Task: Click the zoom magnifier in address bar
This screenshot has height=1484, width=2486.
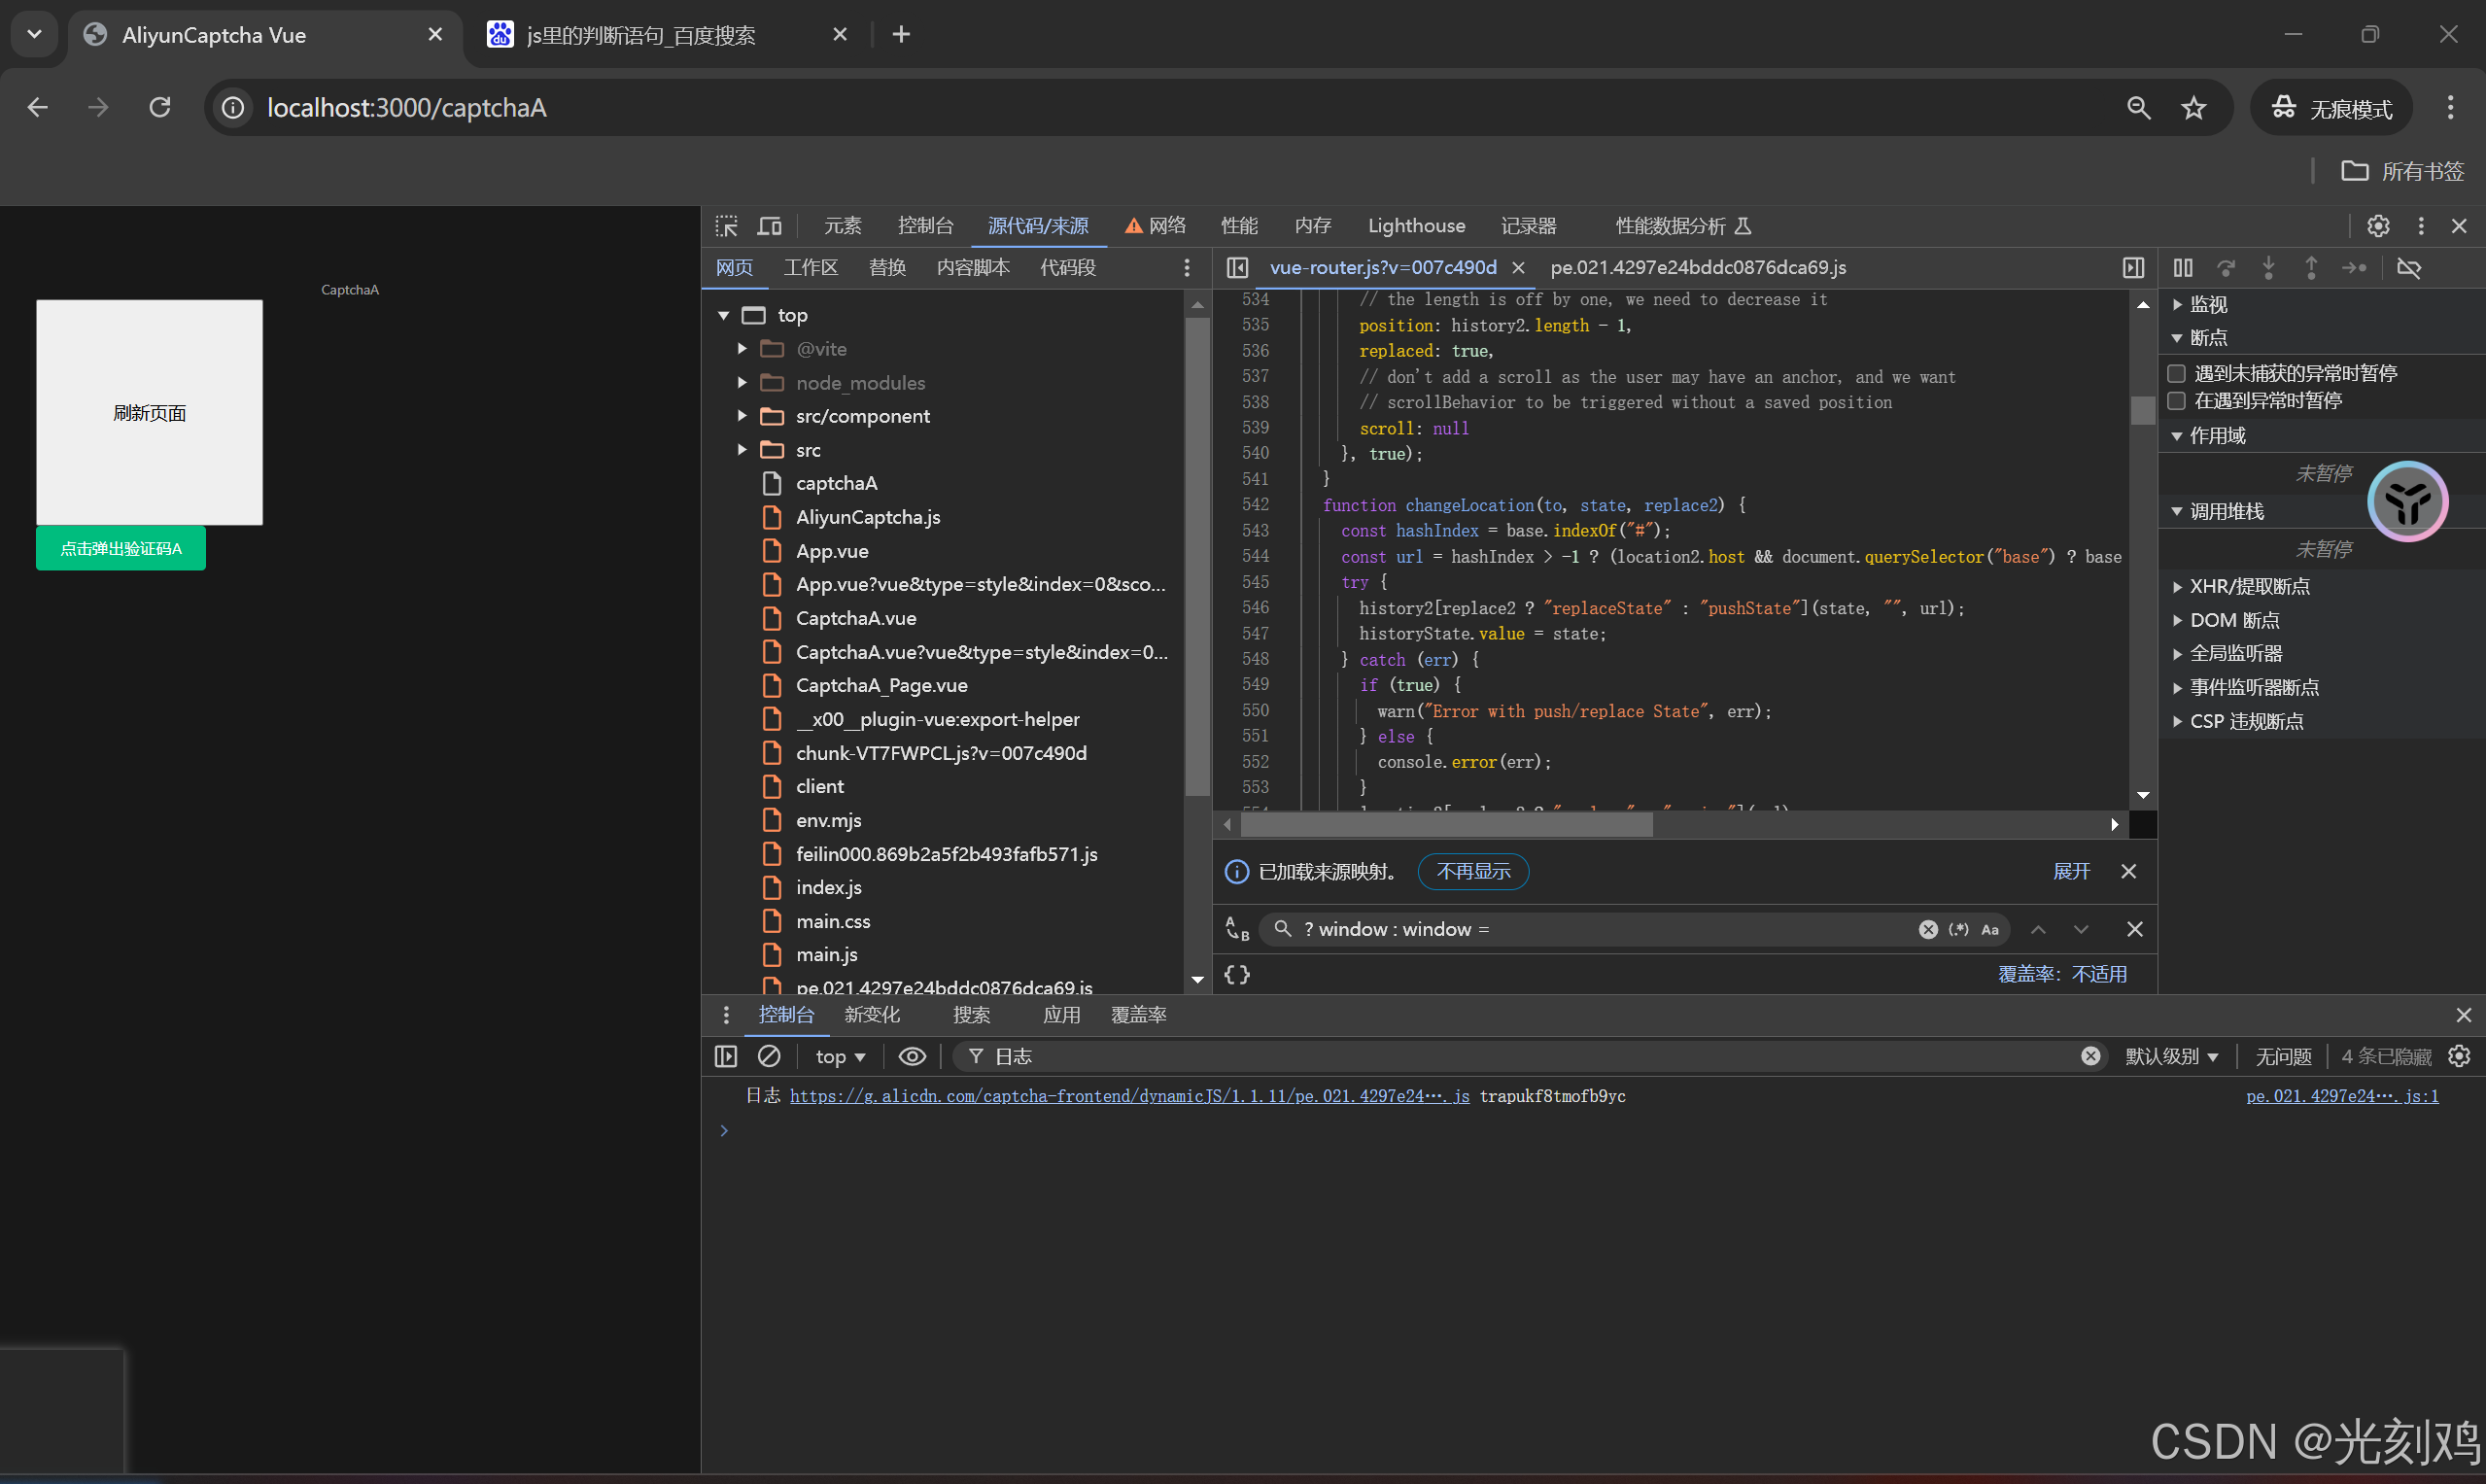Action: coord(2138,108)
